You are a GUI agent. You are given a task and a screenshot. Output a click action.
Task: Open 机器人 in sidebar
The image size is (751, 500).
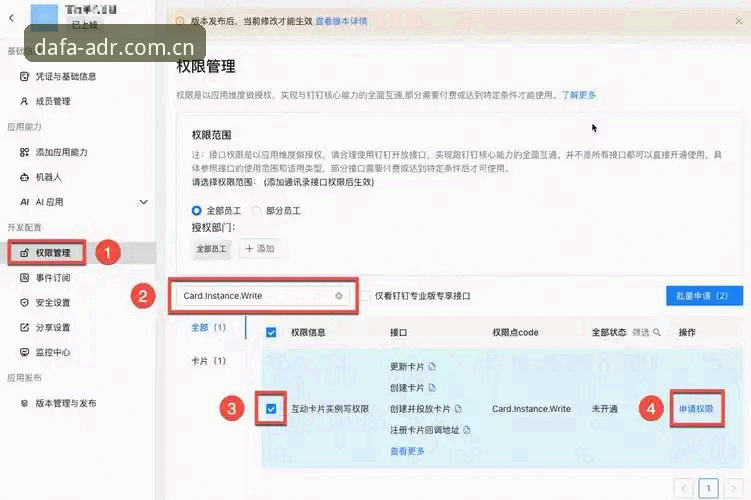41,177
